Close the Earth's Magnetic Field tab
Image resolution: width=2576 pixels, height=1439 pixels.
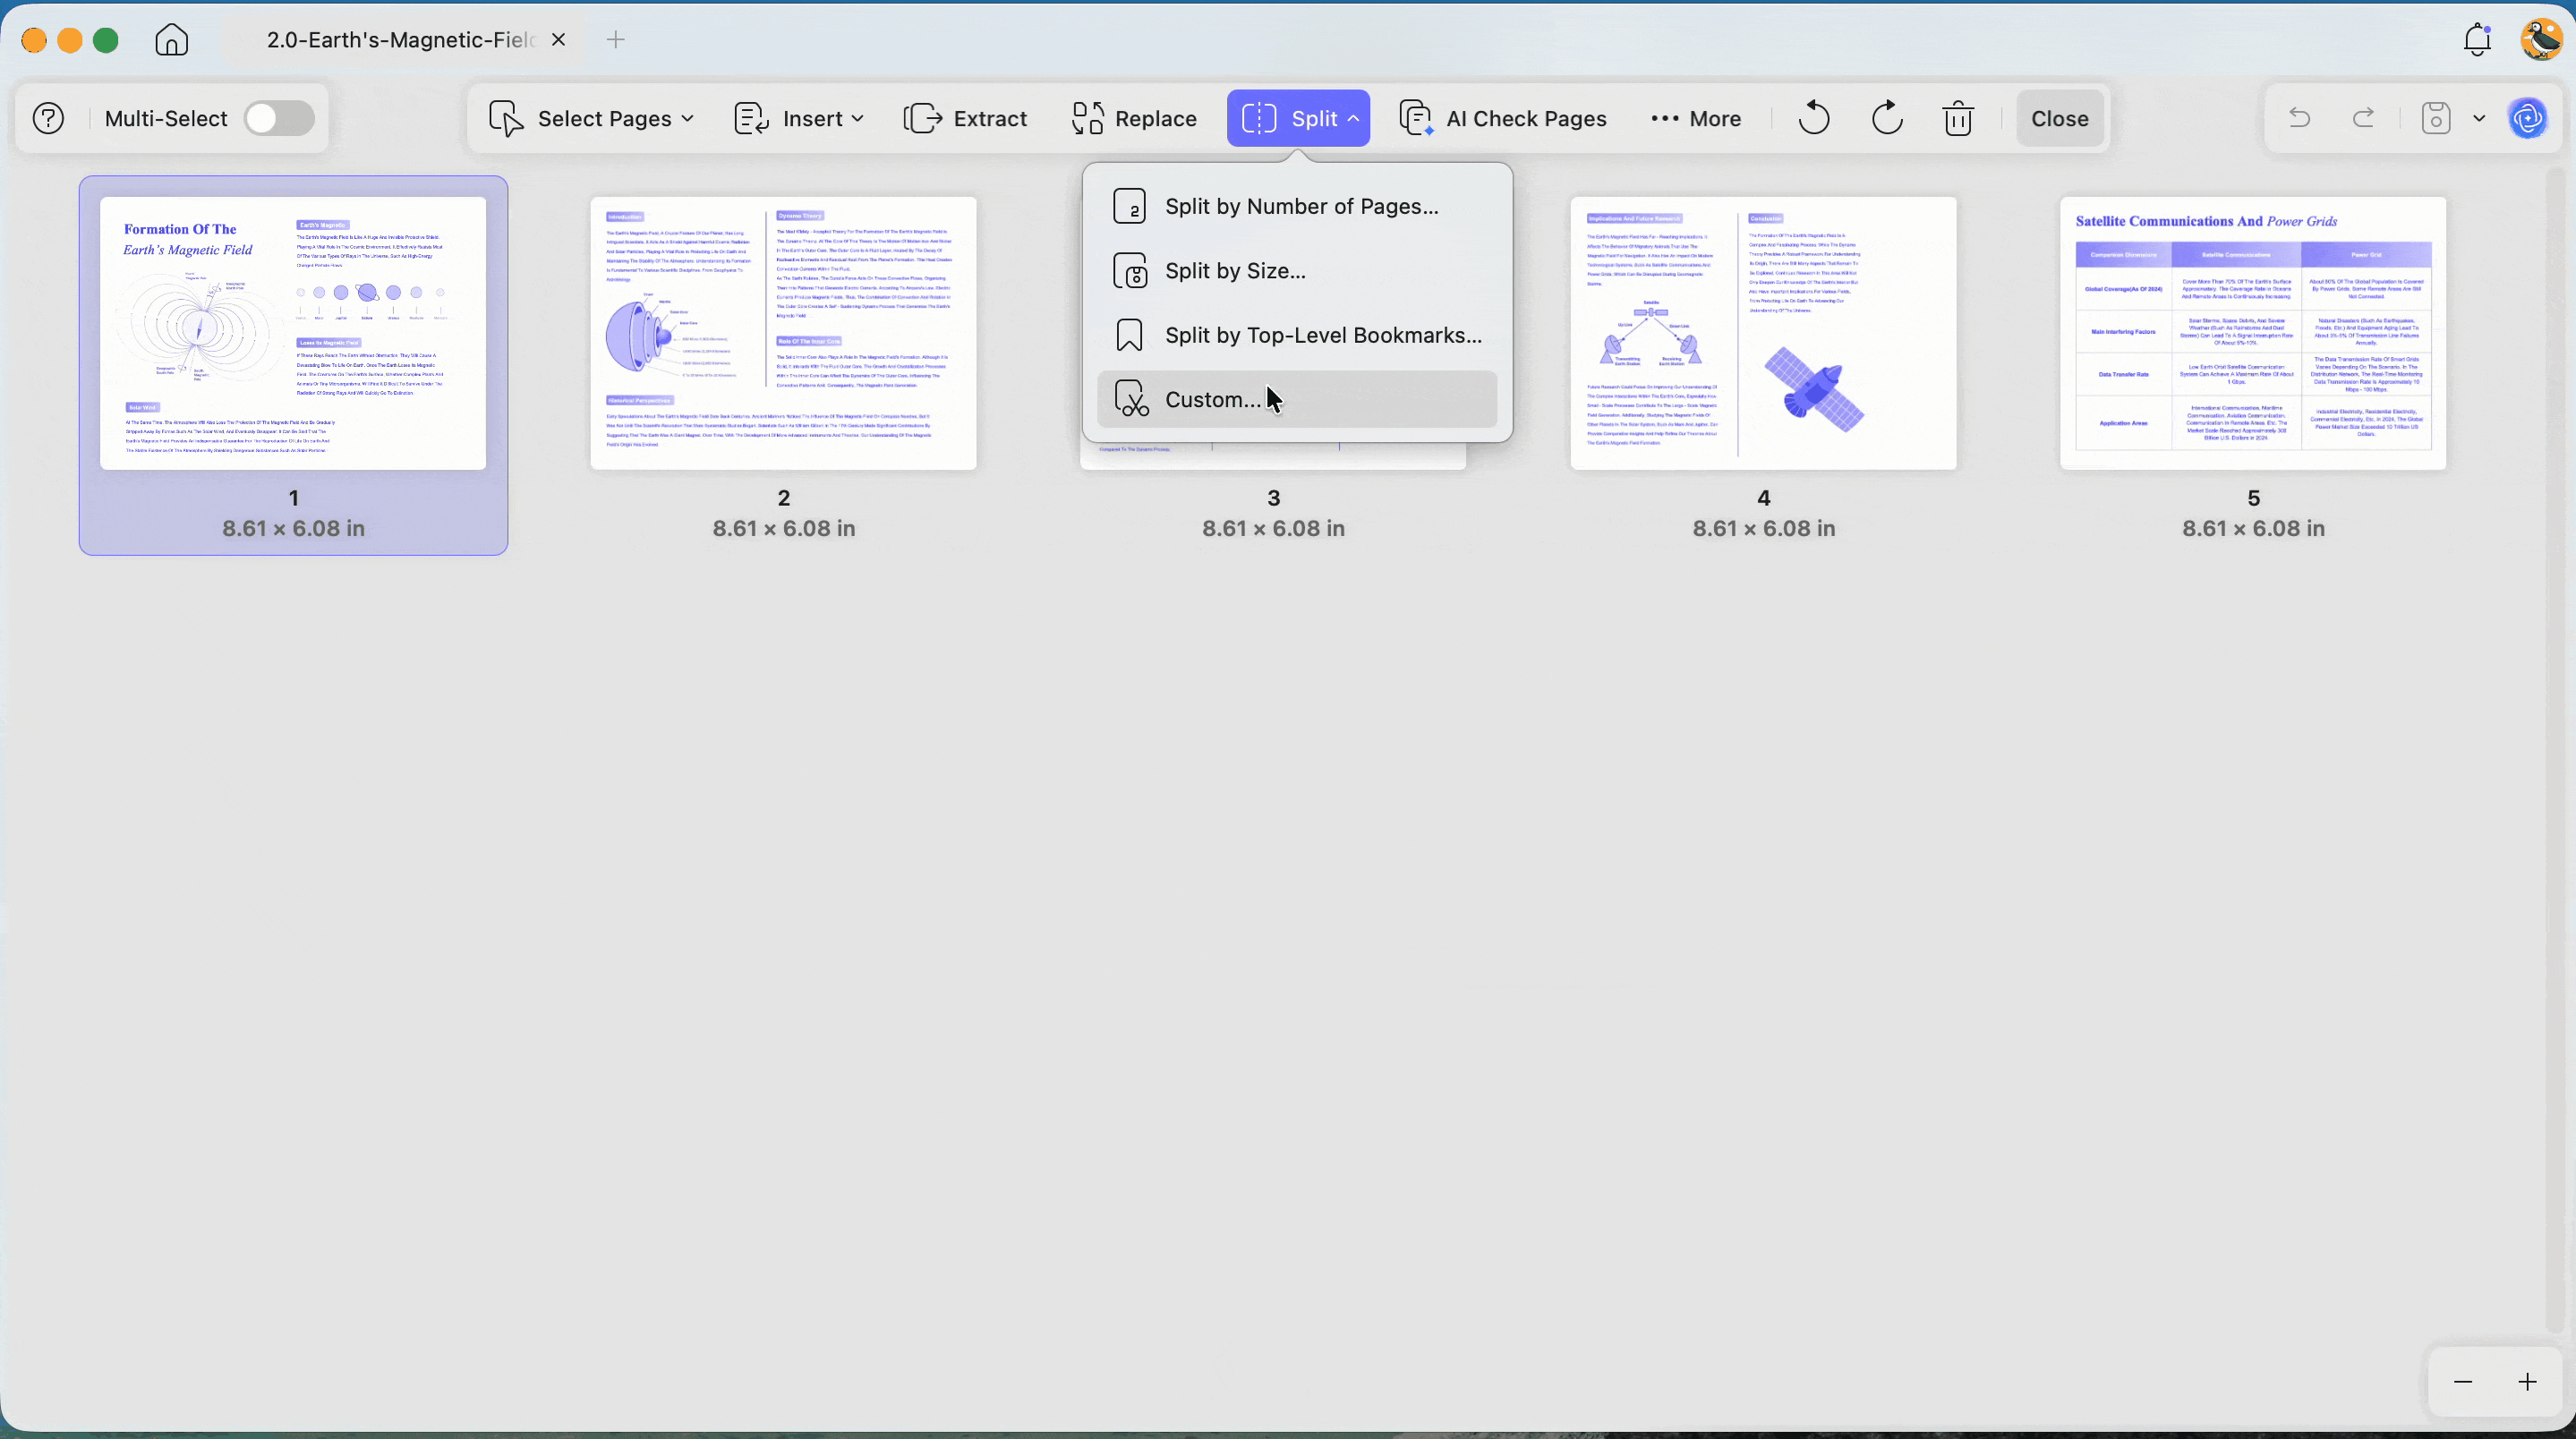[559, 40]
